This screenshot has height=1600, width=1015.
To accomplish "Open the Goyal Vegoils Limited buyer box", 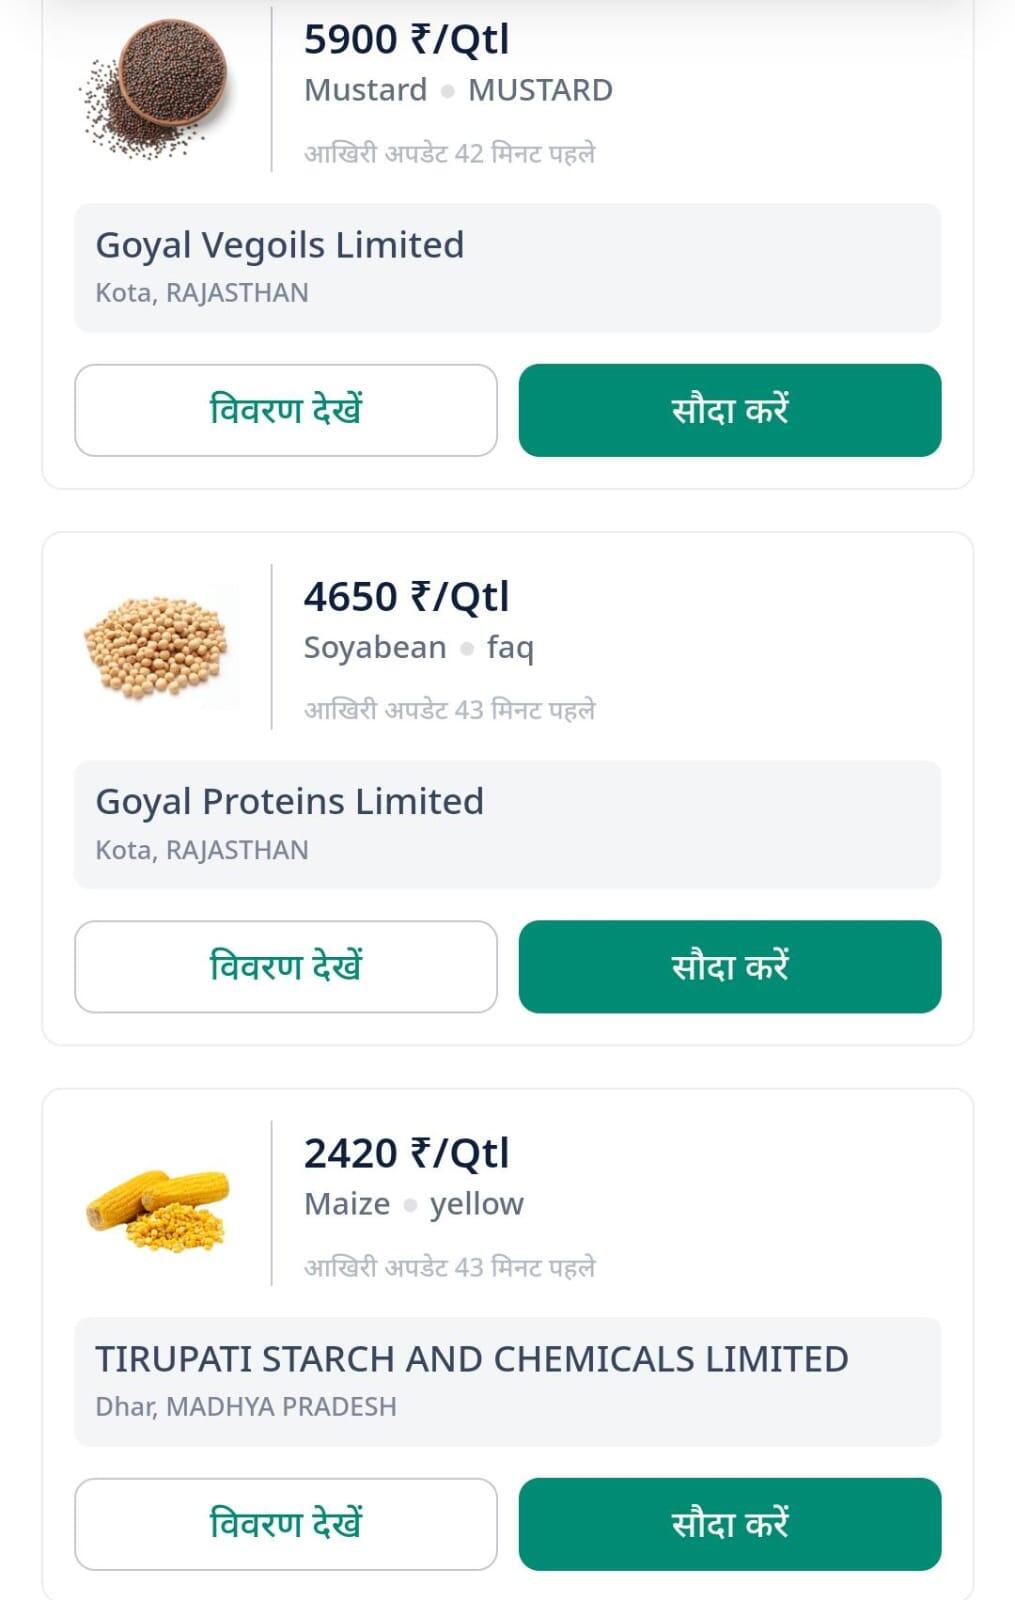I will (508, 268).
